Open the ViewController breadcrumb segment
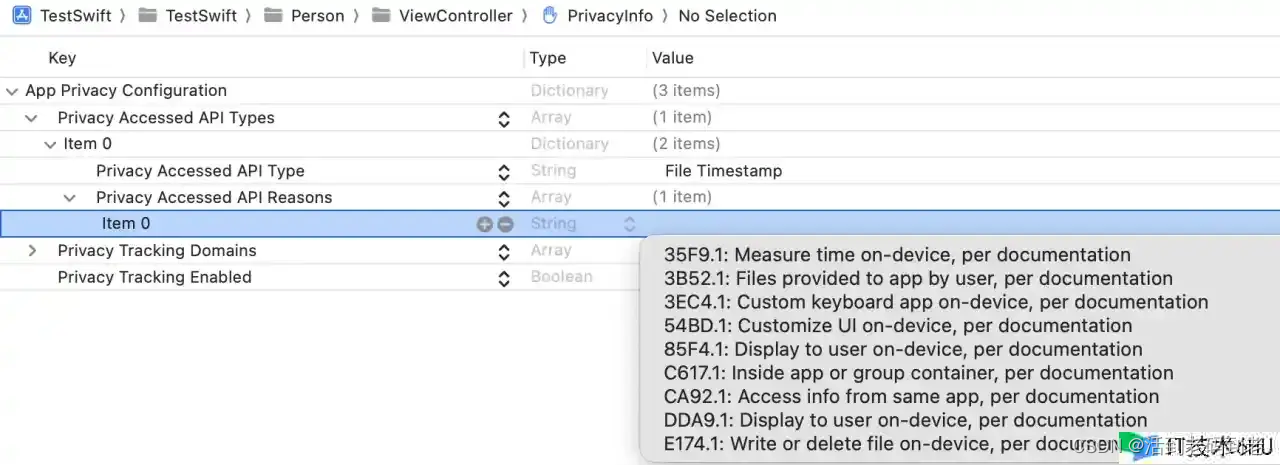Screen dimensions: 1280x465 (x=455, y=16)
